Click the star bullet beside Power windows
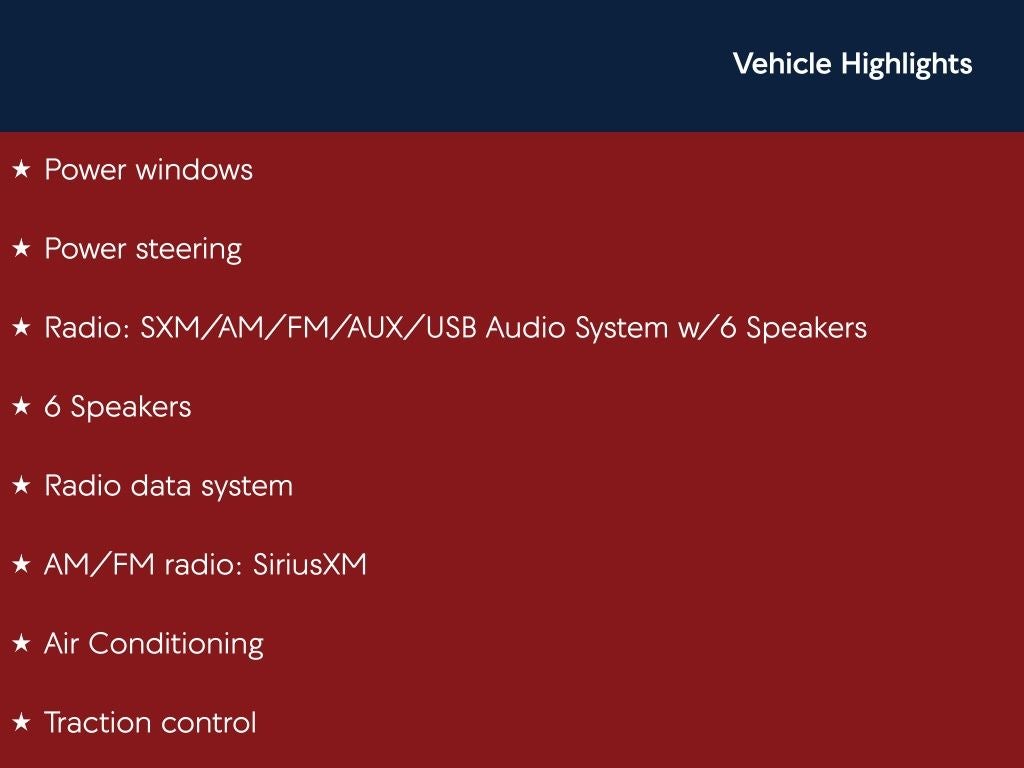 tap(21, 170)
